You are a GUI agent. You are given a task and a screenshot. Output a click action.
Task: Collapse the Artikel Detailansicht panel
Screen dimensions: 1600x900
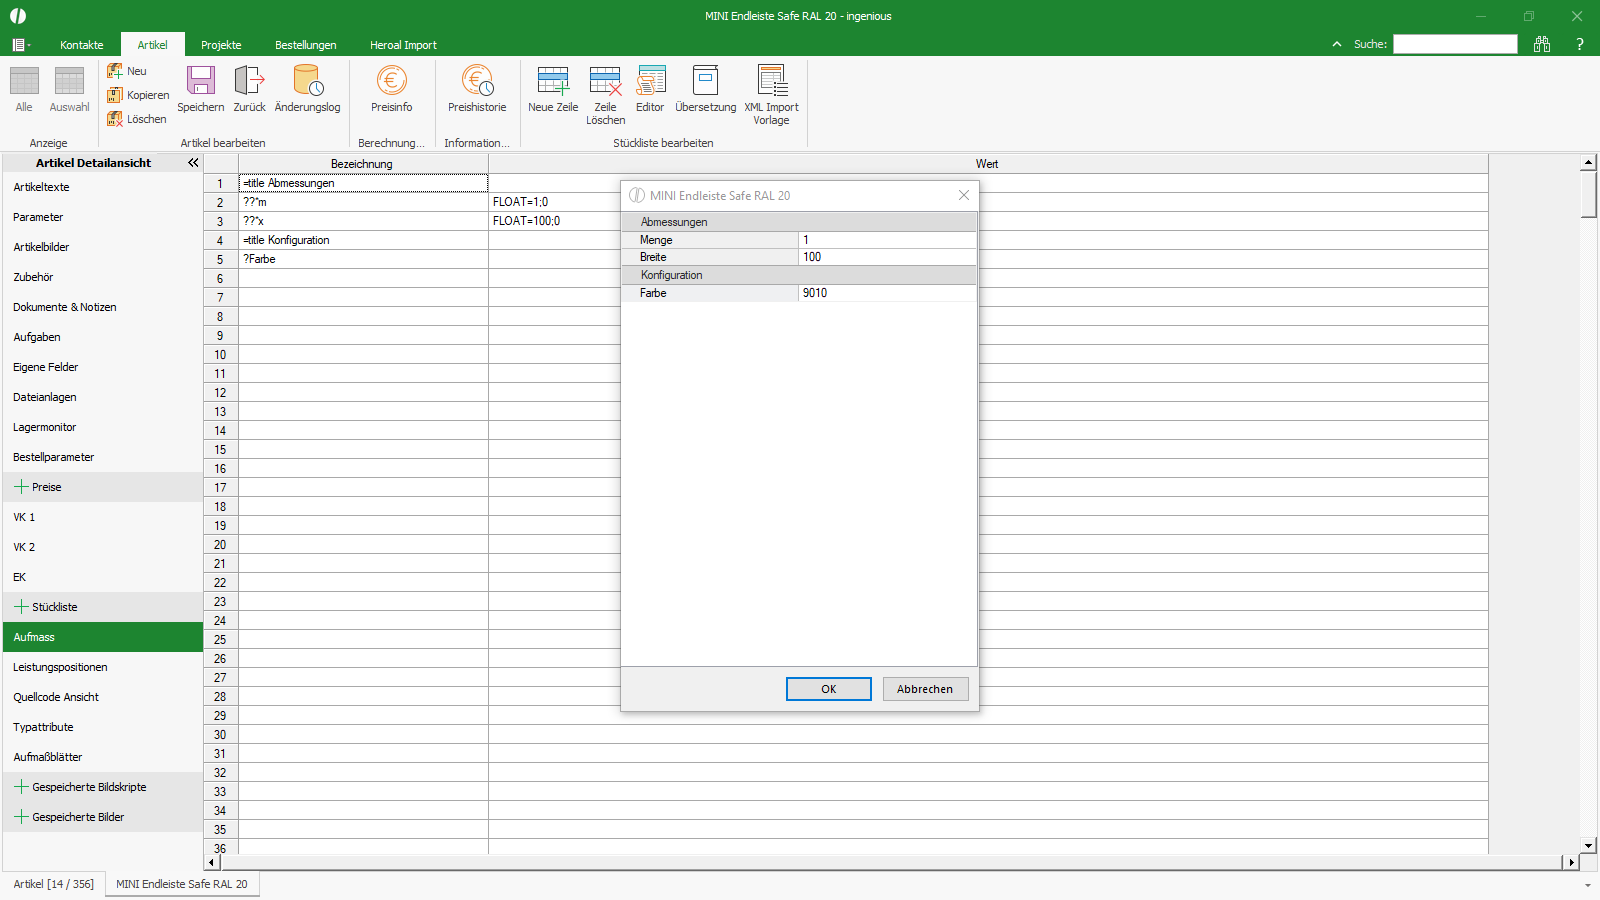193,162
